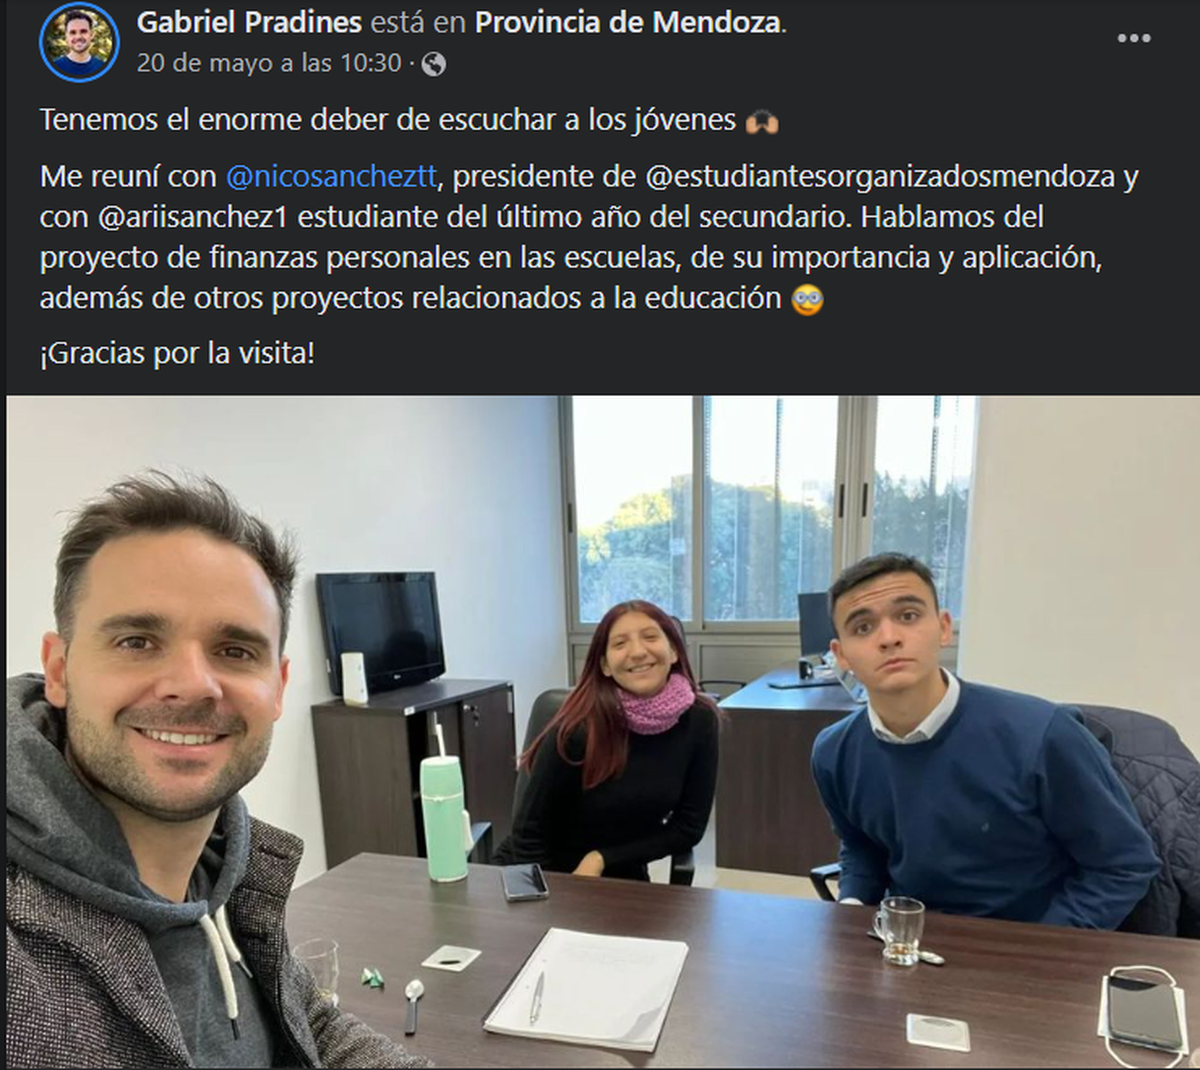Open Gabriel Pradines profile name link
The height and width of the screenshot is (1070, 1200).
(249, 22)
